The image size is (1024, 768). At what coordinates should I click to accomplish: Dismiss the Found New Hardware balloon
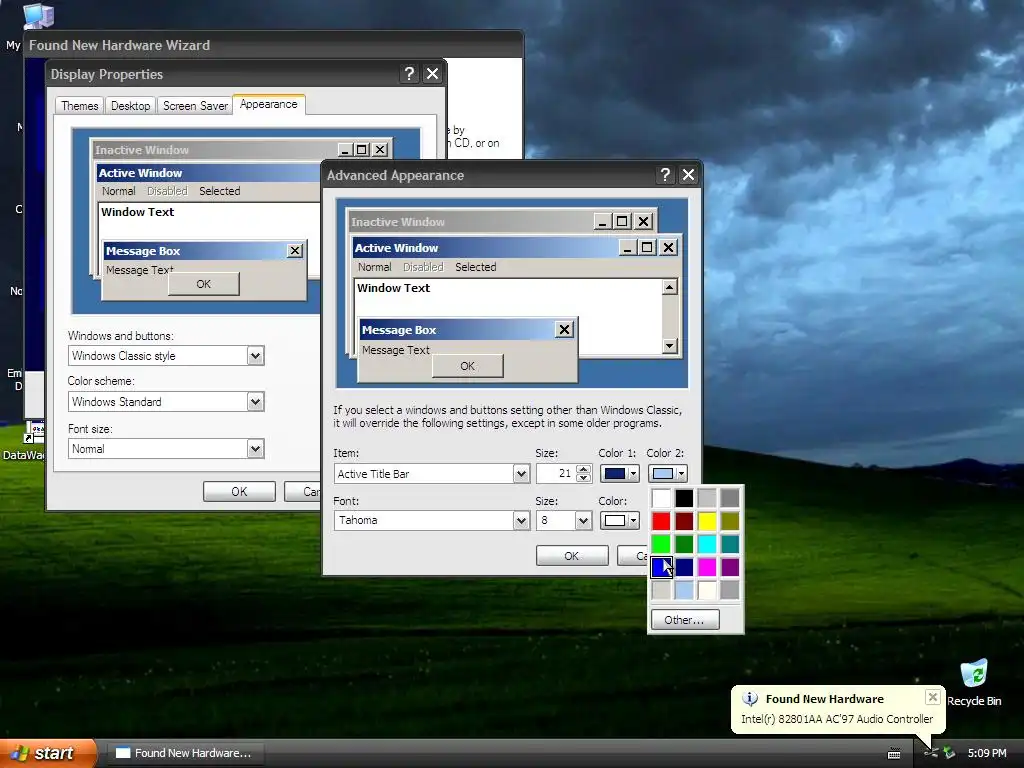(x=933, y=697)
